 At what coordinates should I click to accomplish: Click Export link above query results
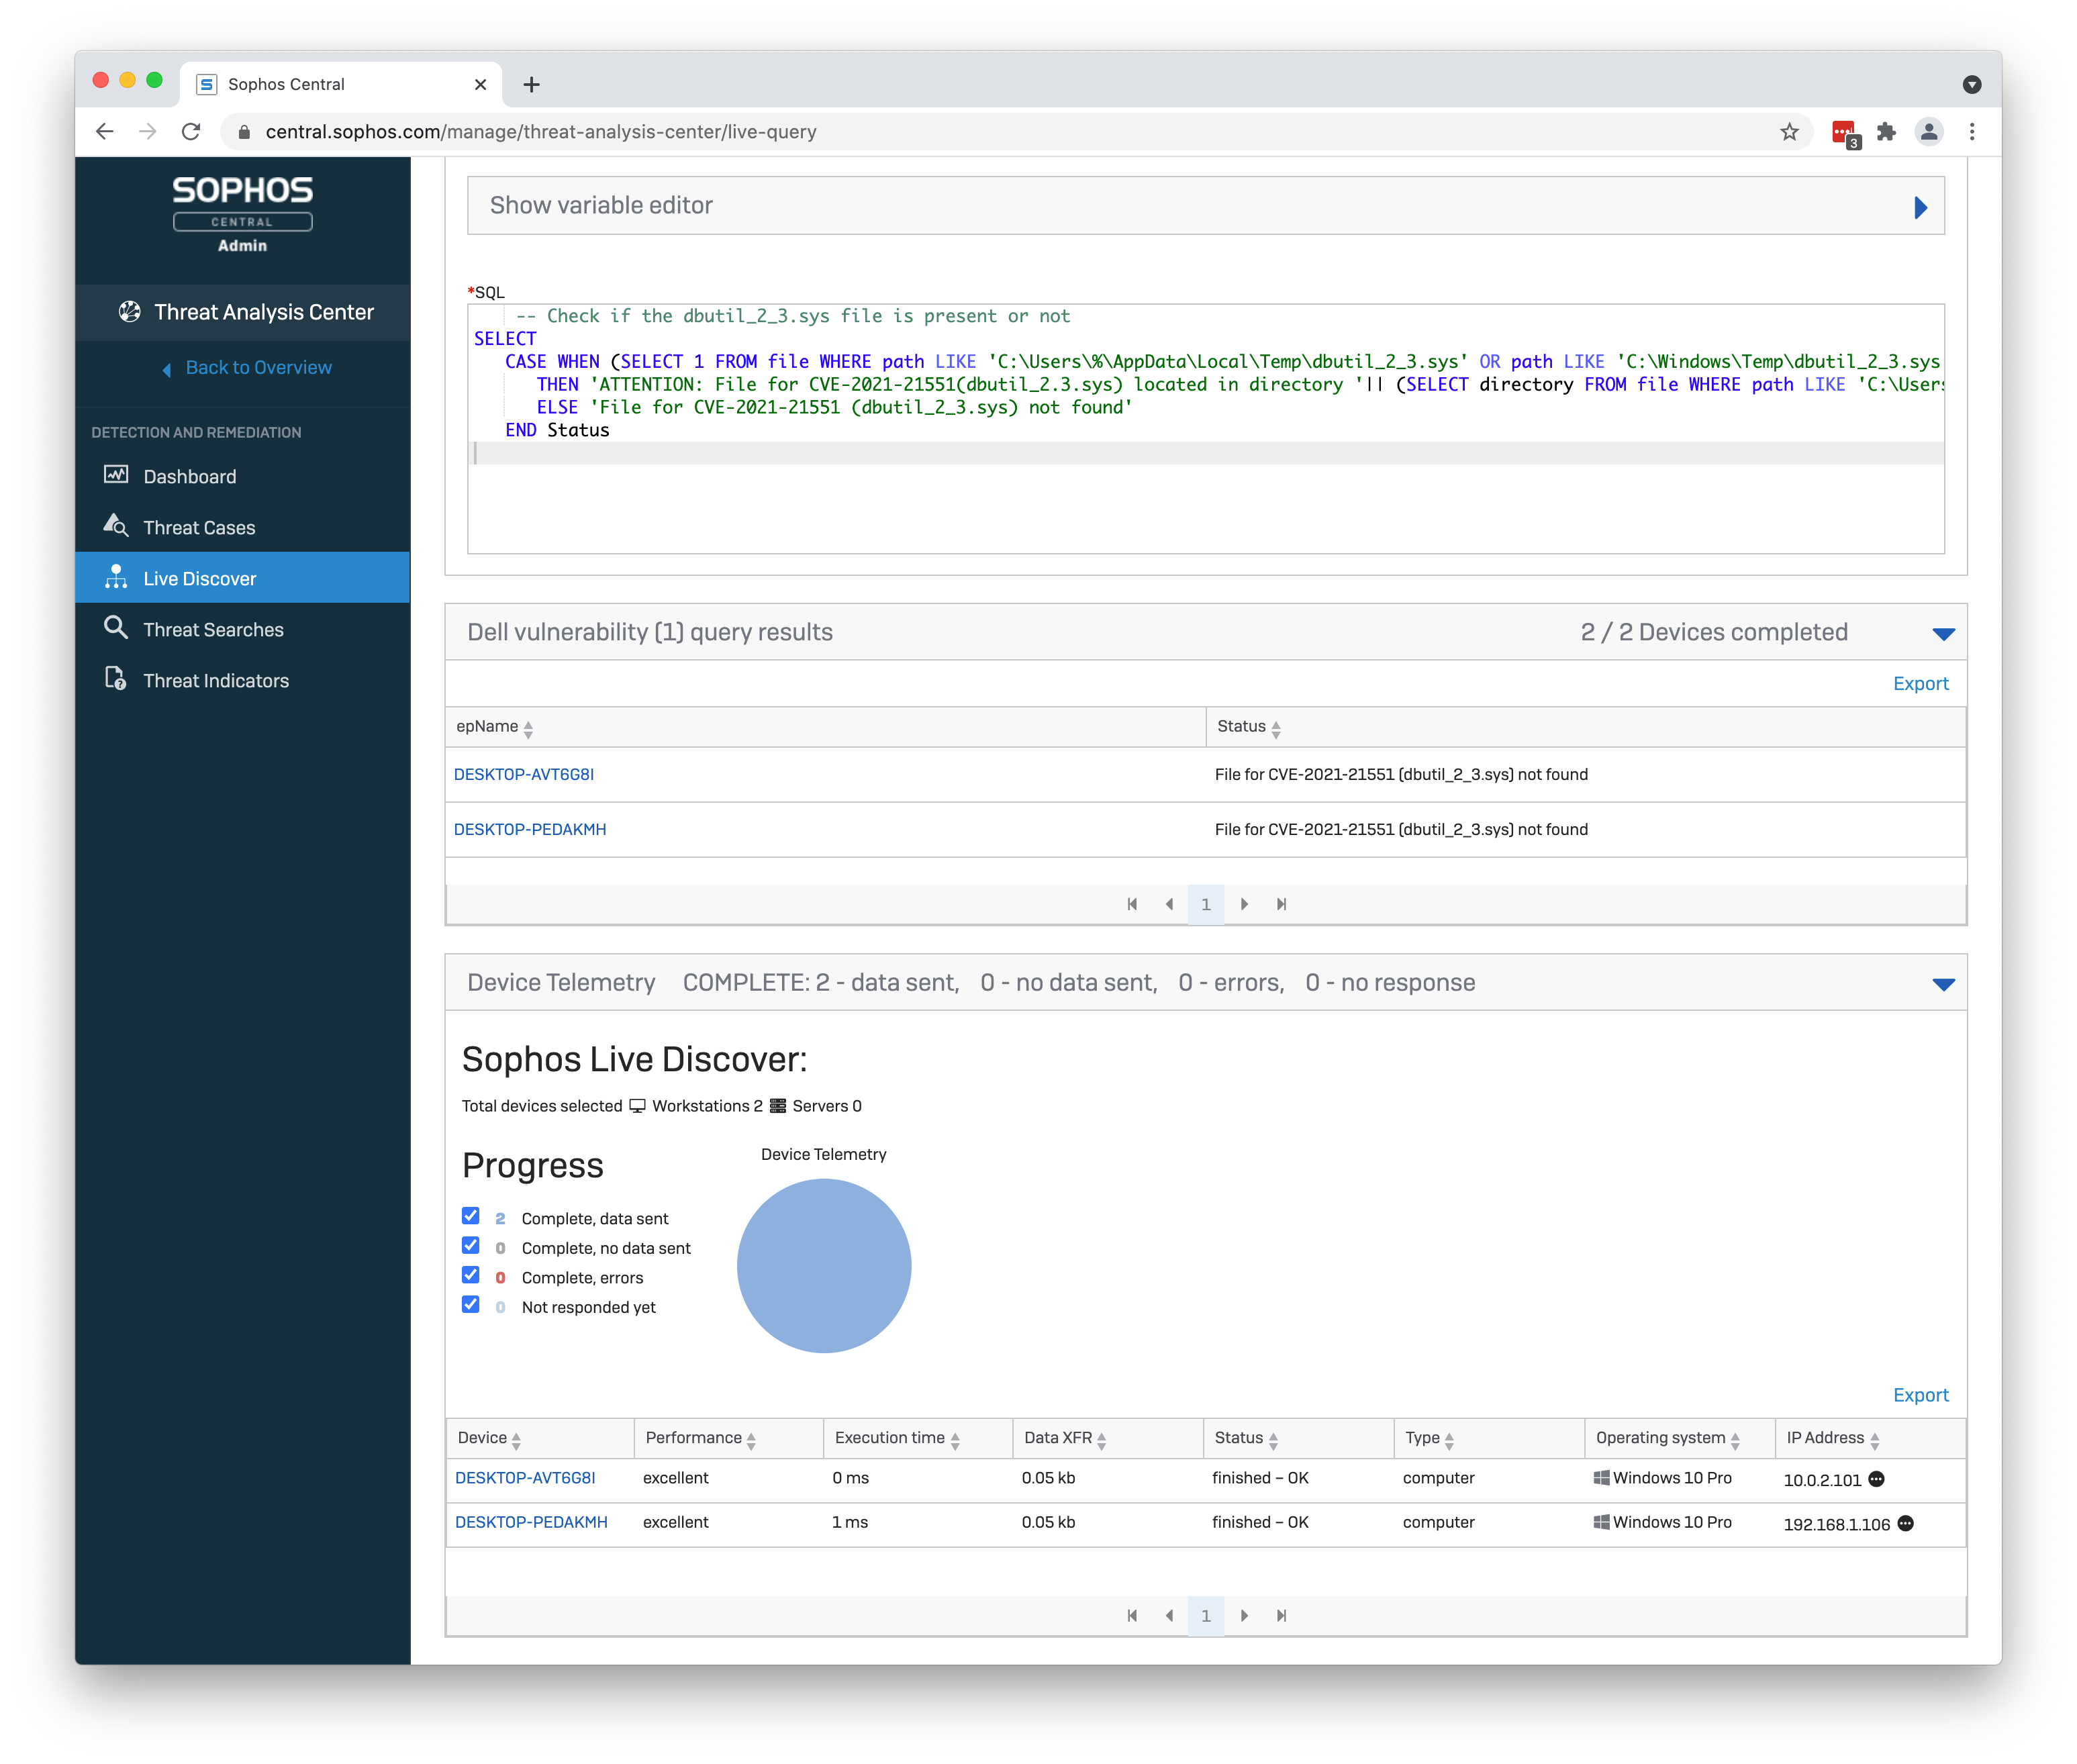1920,683
